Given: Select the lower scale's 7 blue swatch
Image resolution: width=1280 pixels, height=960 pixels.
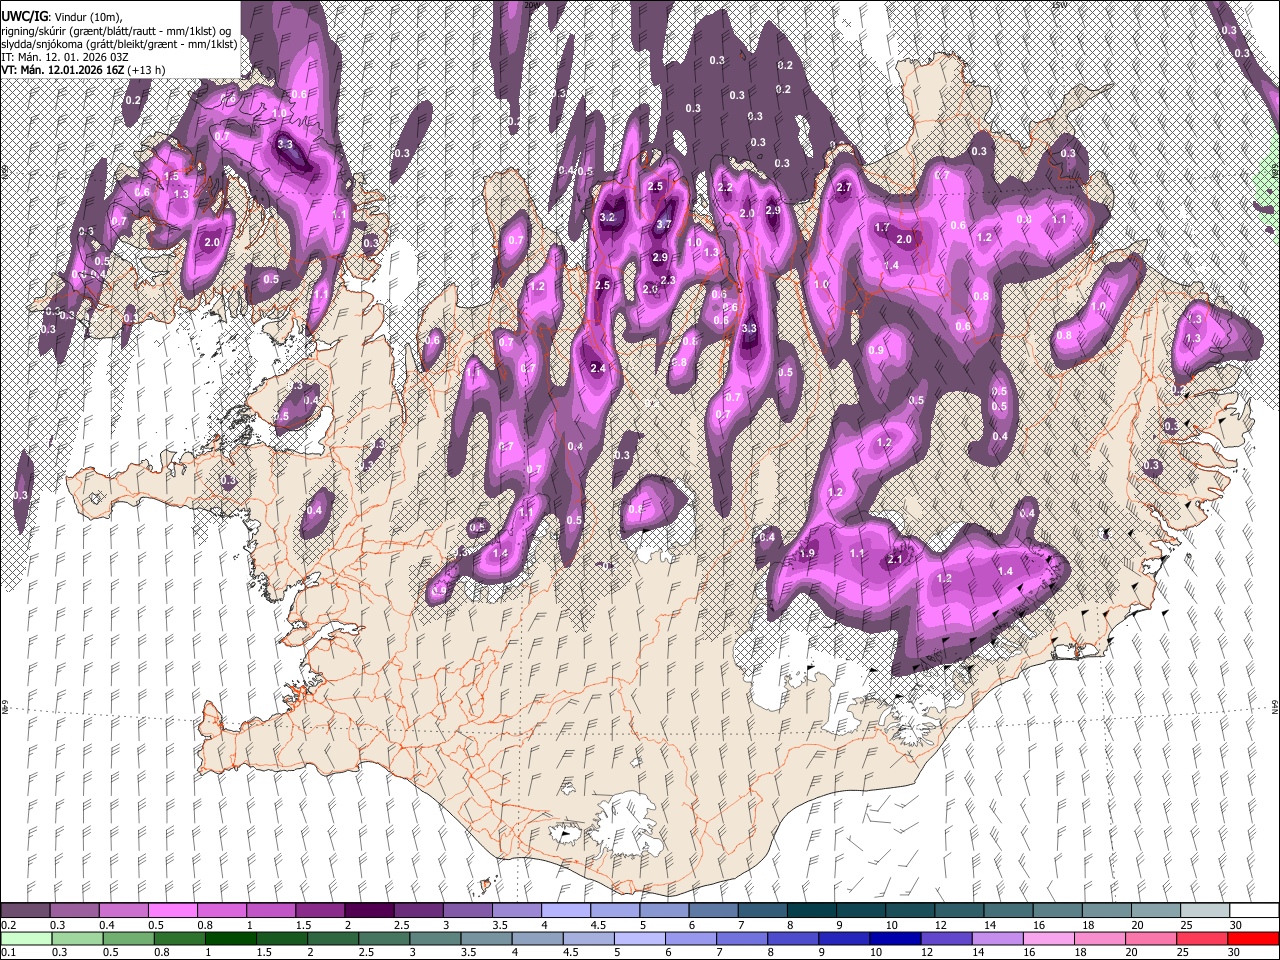Looking at the screenshot, I should [742, 938].
